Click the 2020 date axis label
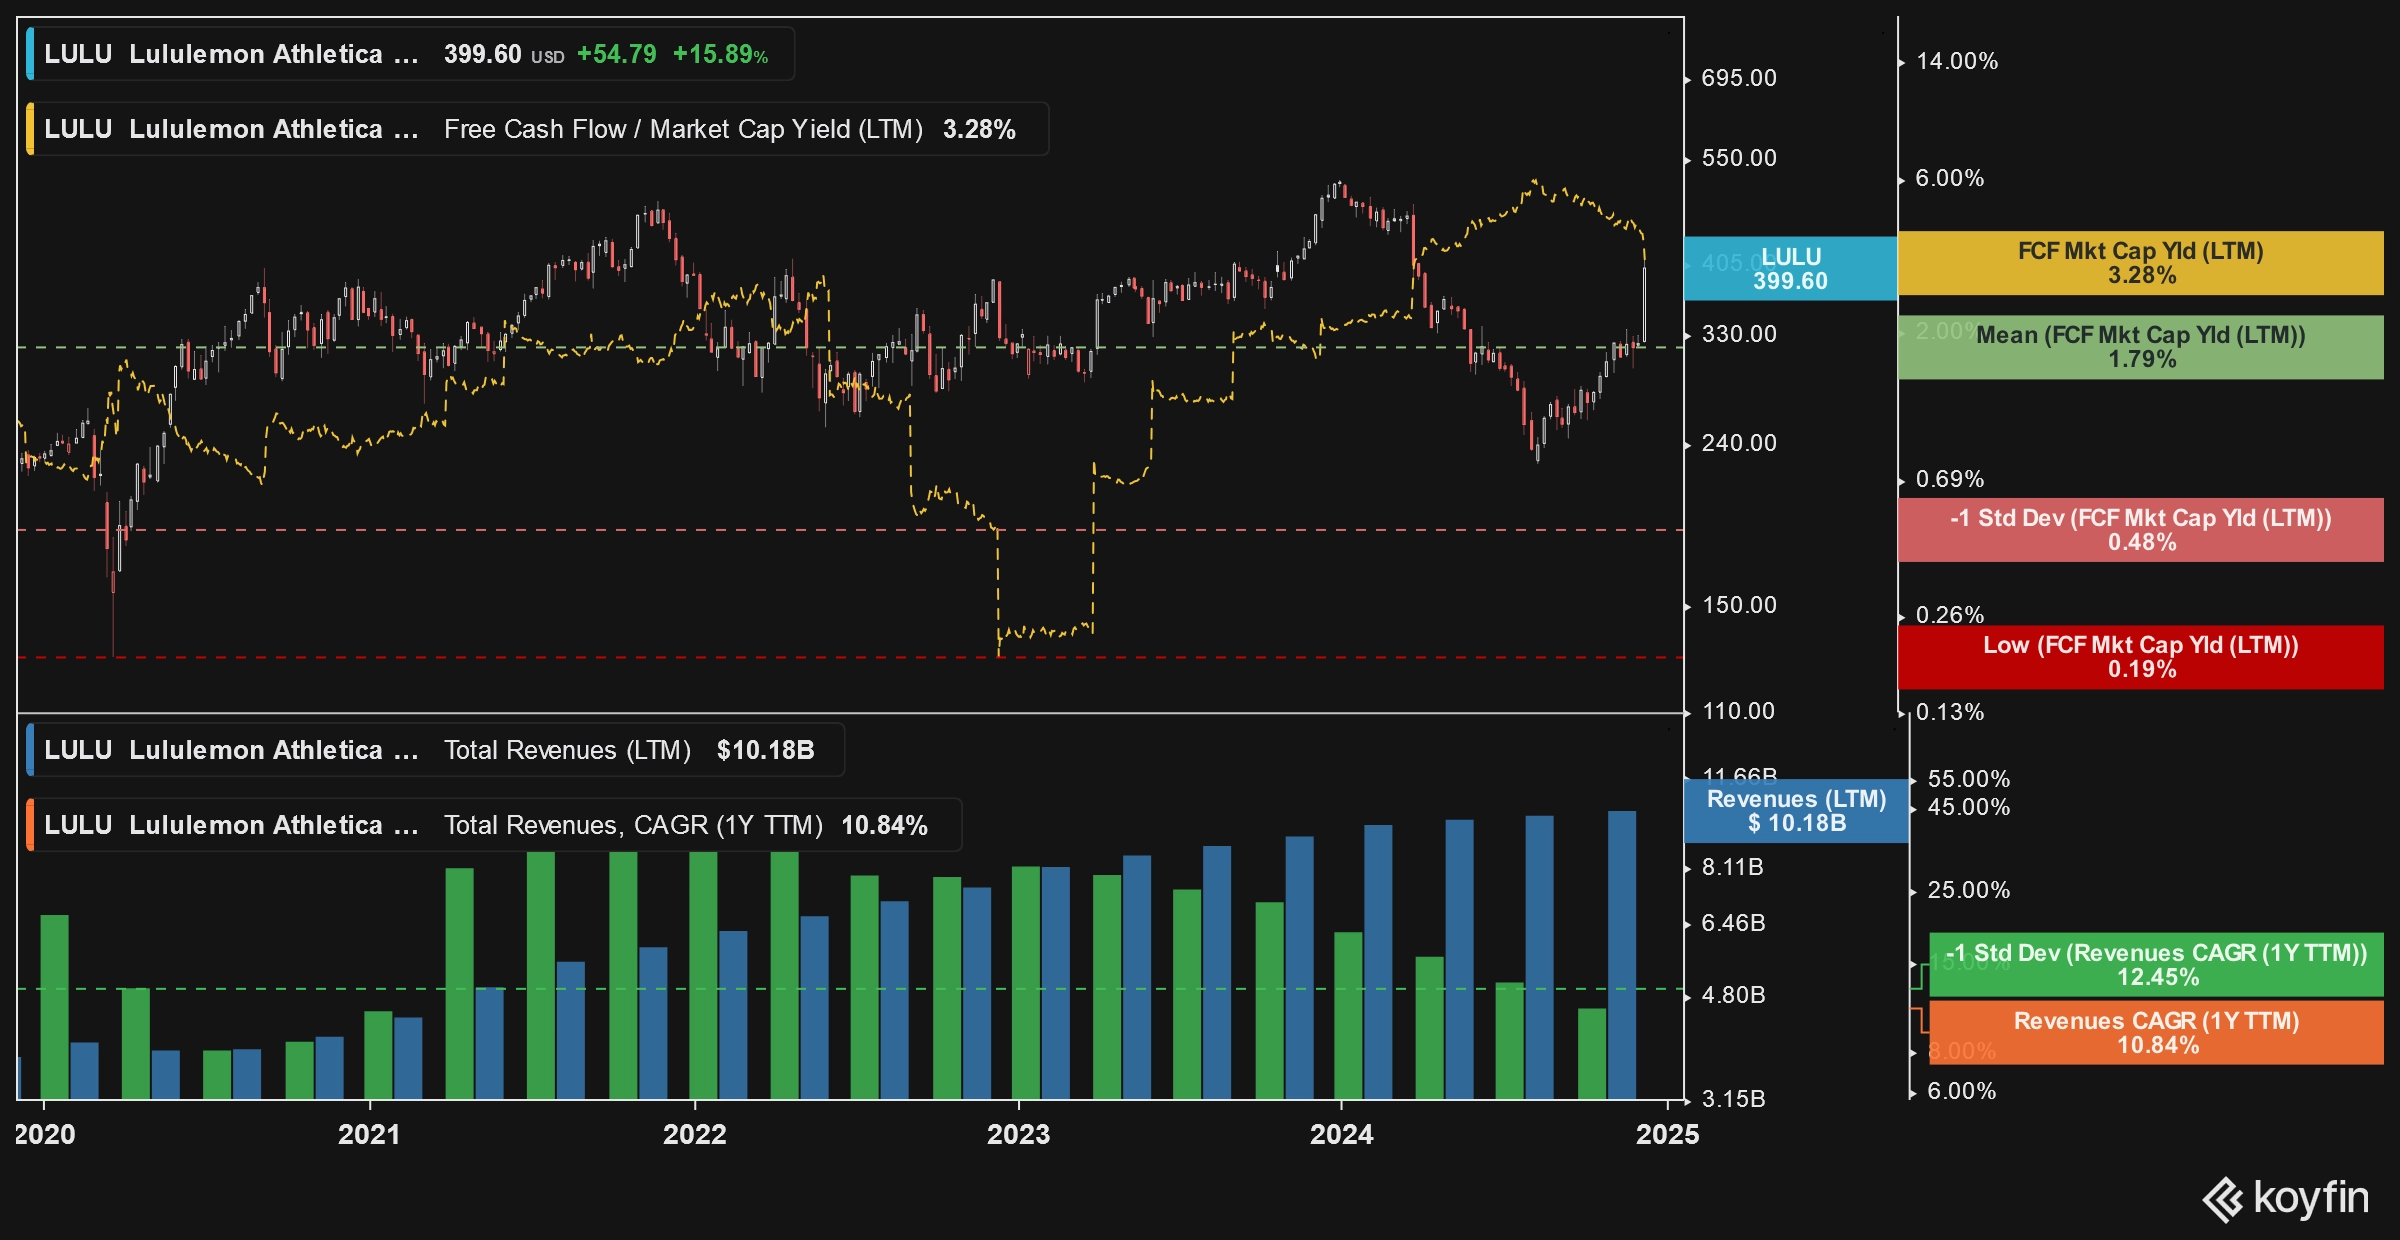Image resolution: width=2400 pixels, height=1240 pixels. [x=45, y=1134]
